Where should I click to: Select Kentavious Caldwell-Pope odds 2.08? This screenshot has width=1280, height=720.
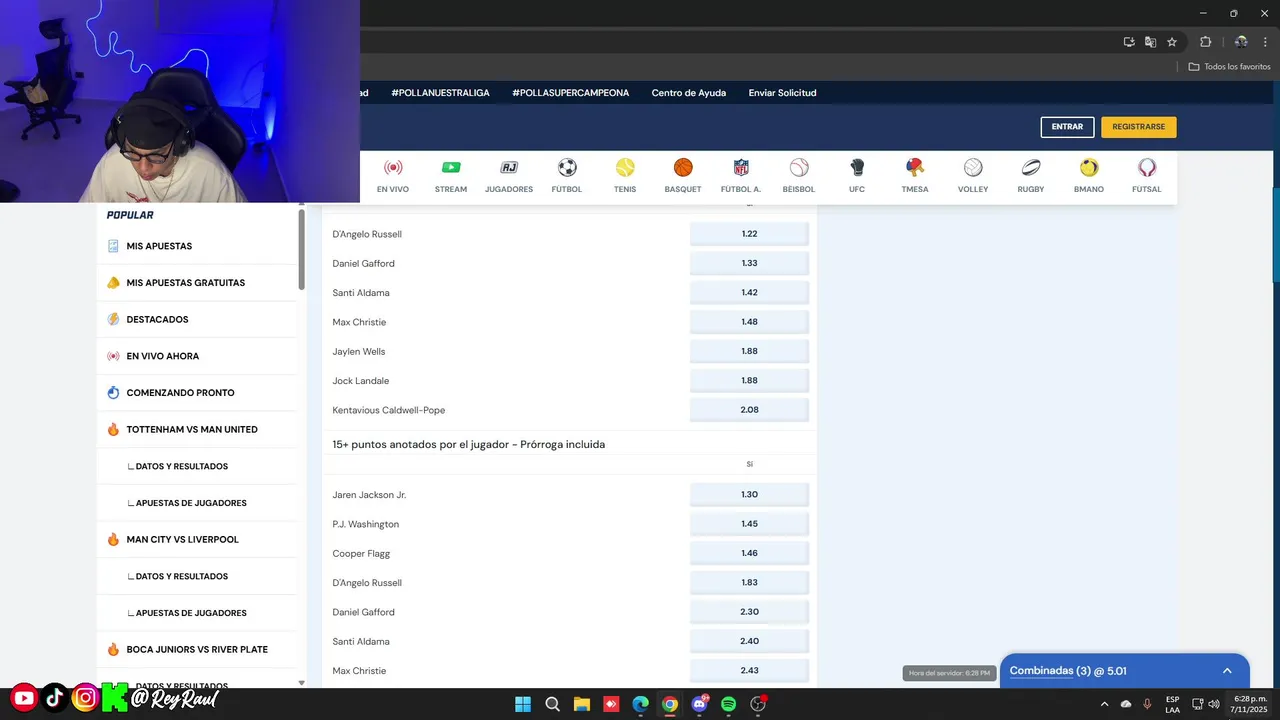pos(749,410)
